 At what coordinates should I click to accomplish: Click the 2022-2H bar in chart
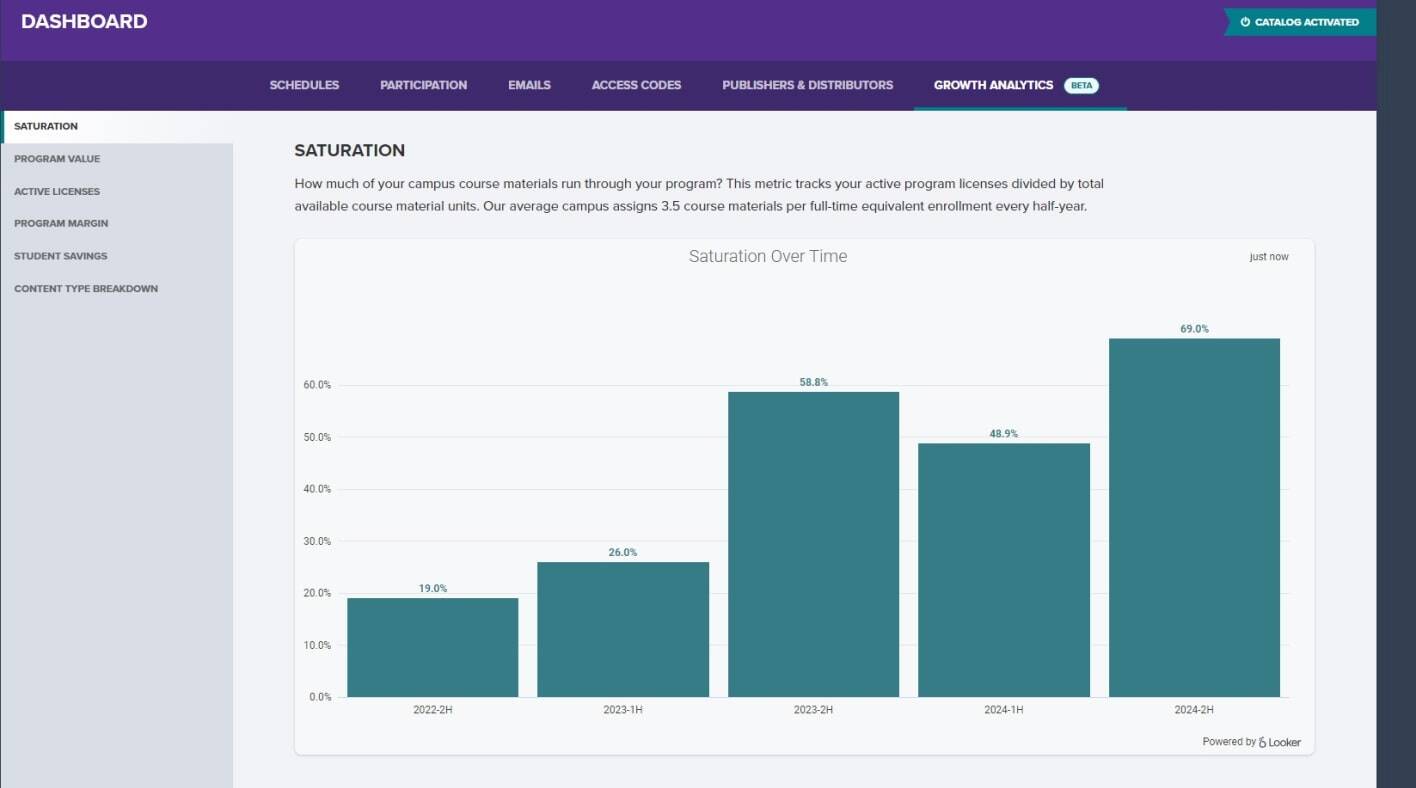(433, 647)
